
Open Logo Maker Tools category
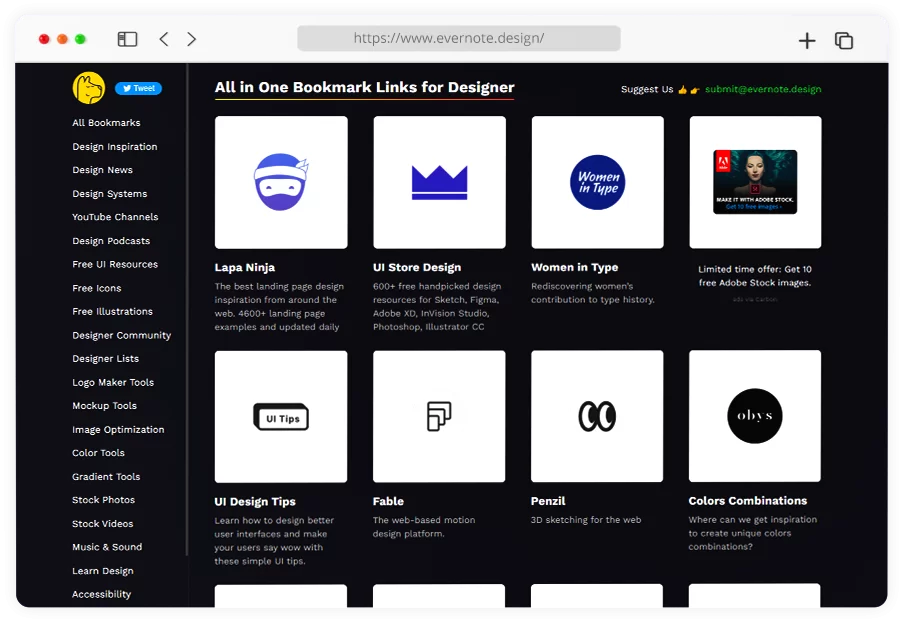coord(113,382)
